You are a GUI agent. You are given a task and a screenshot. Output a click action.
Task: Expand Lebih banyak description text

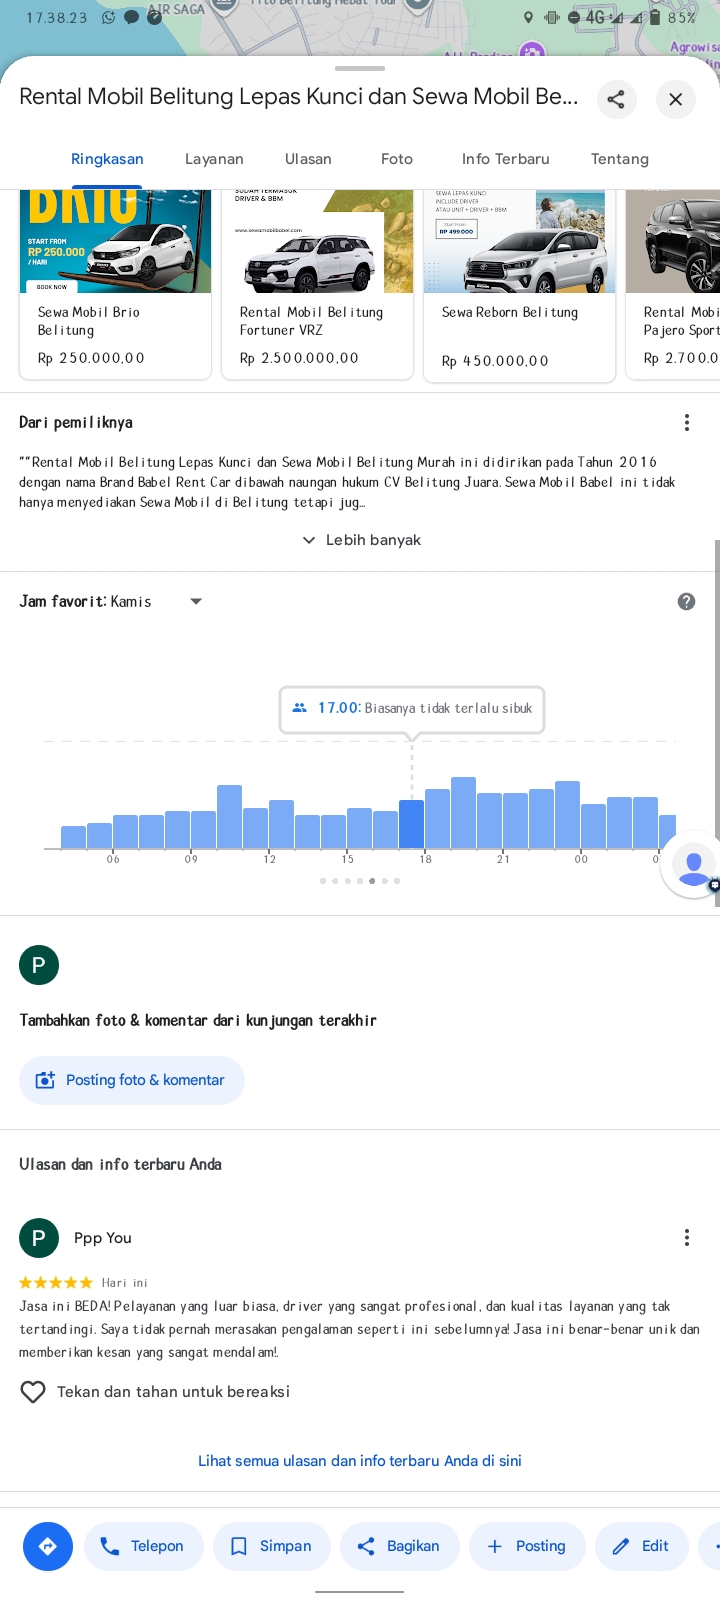pos(361,540)
